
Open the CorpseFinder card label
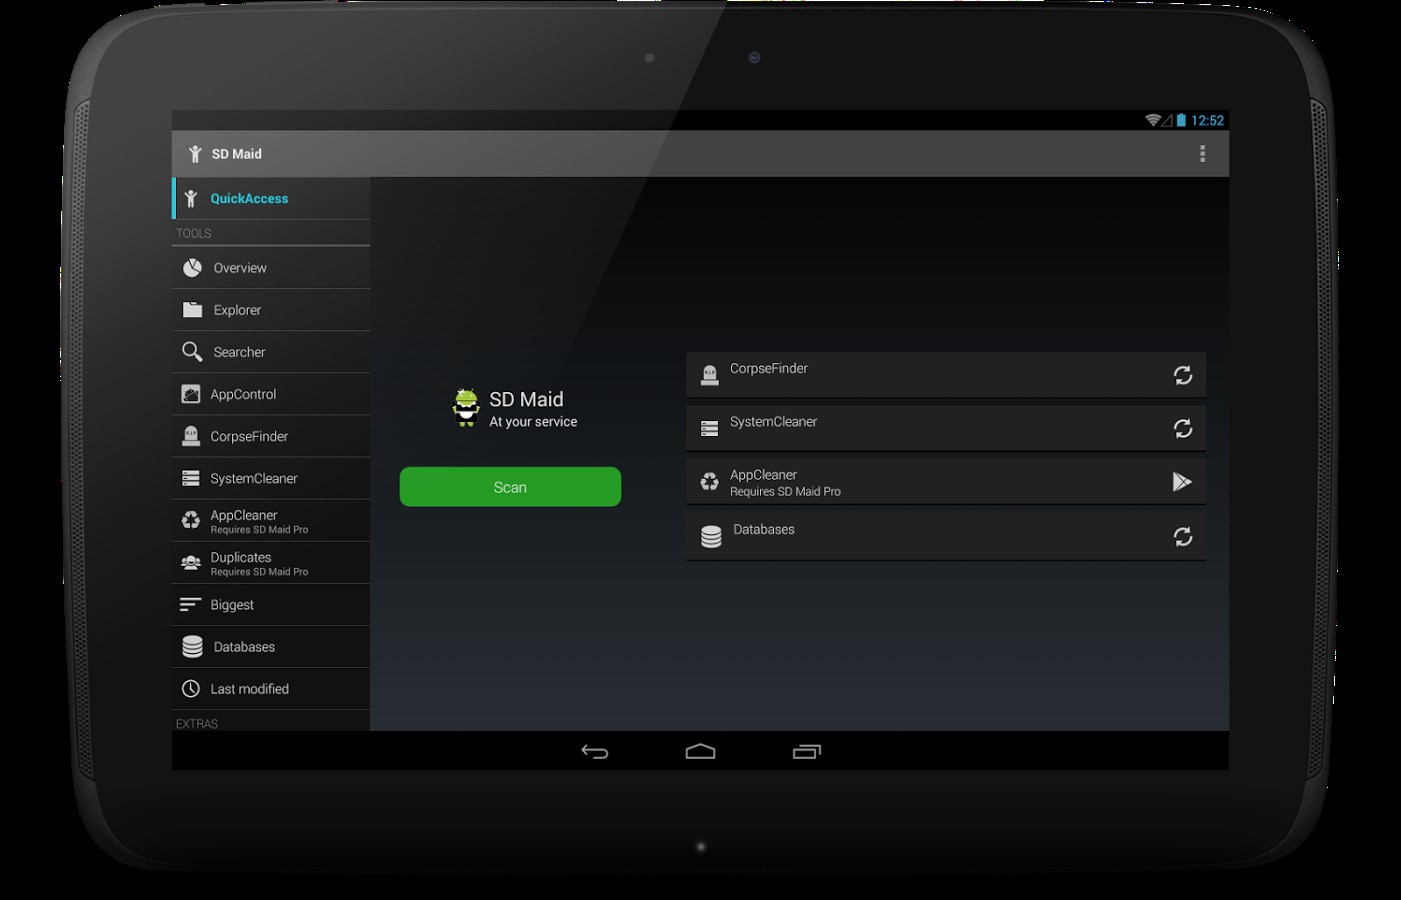click(769, 368)
